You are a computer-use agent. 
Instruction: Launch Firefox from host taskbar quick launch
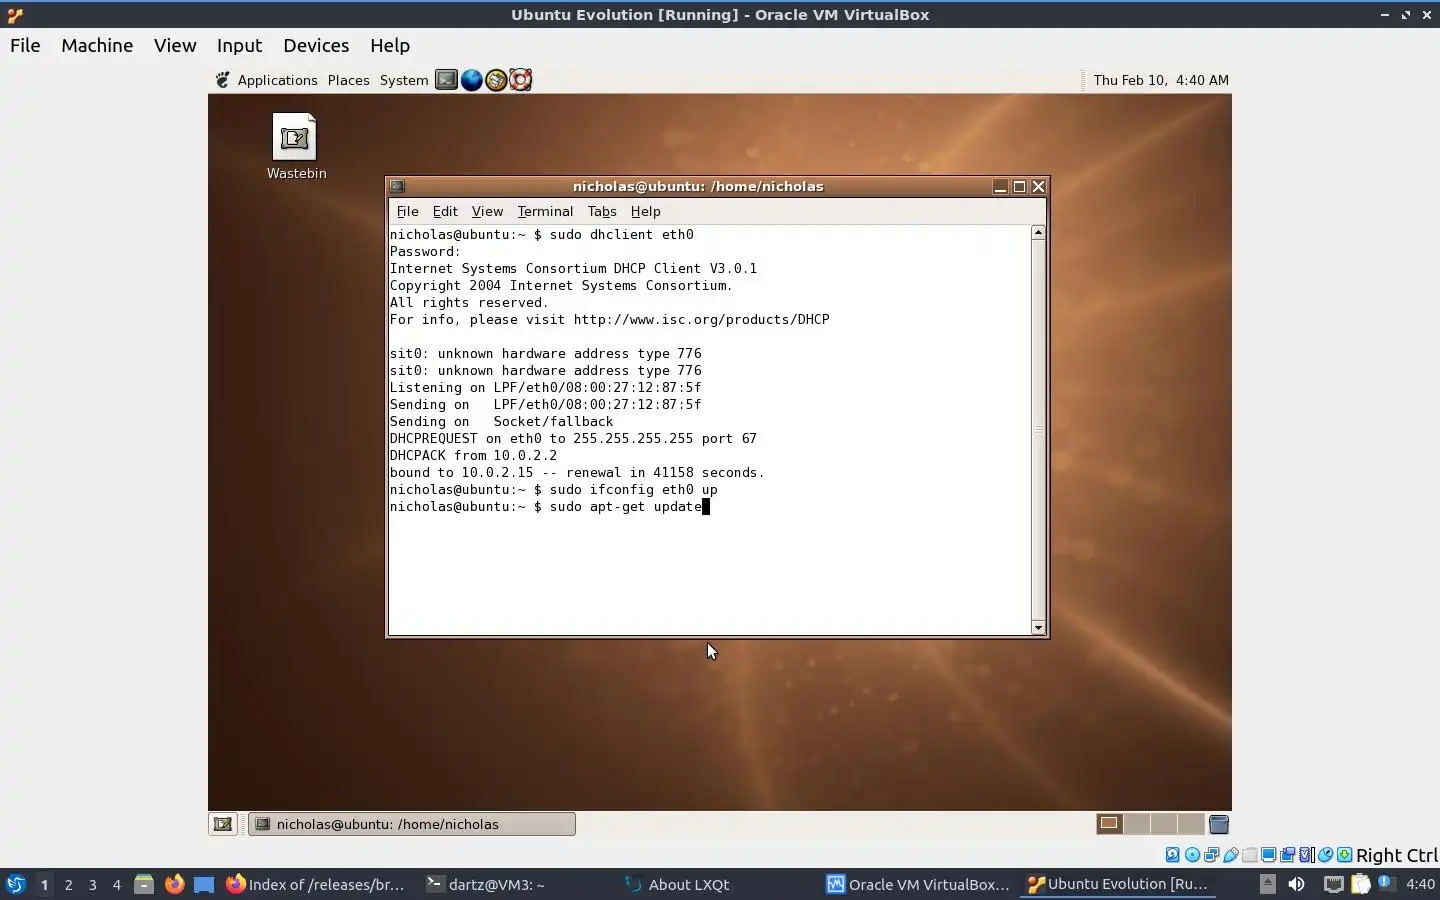[174, 884]
